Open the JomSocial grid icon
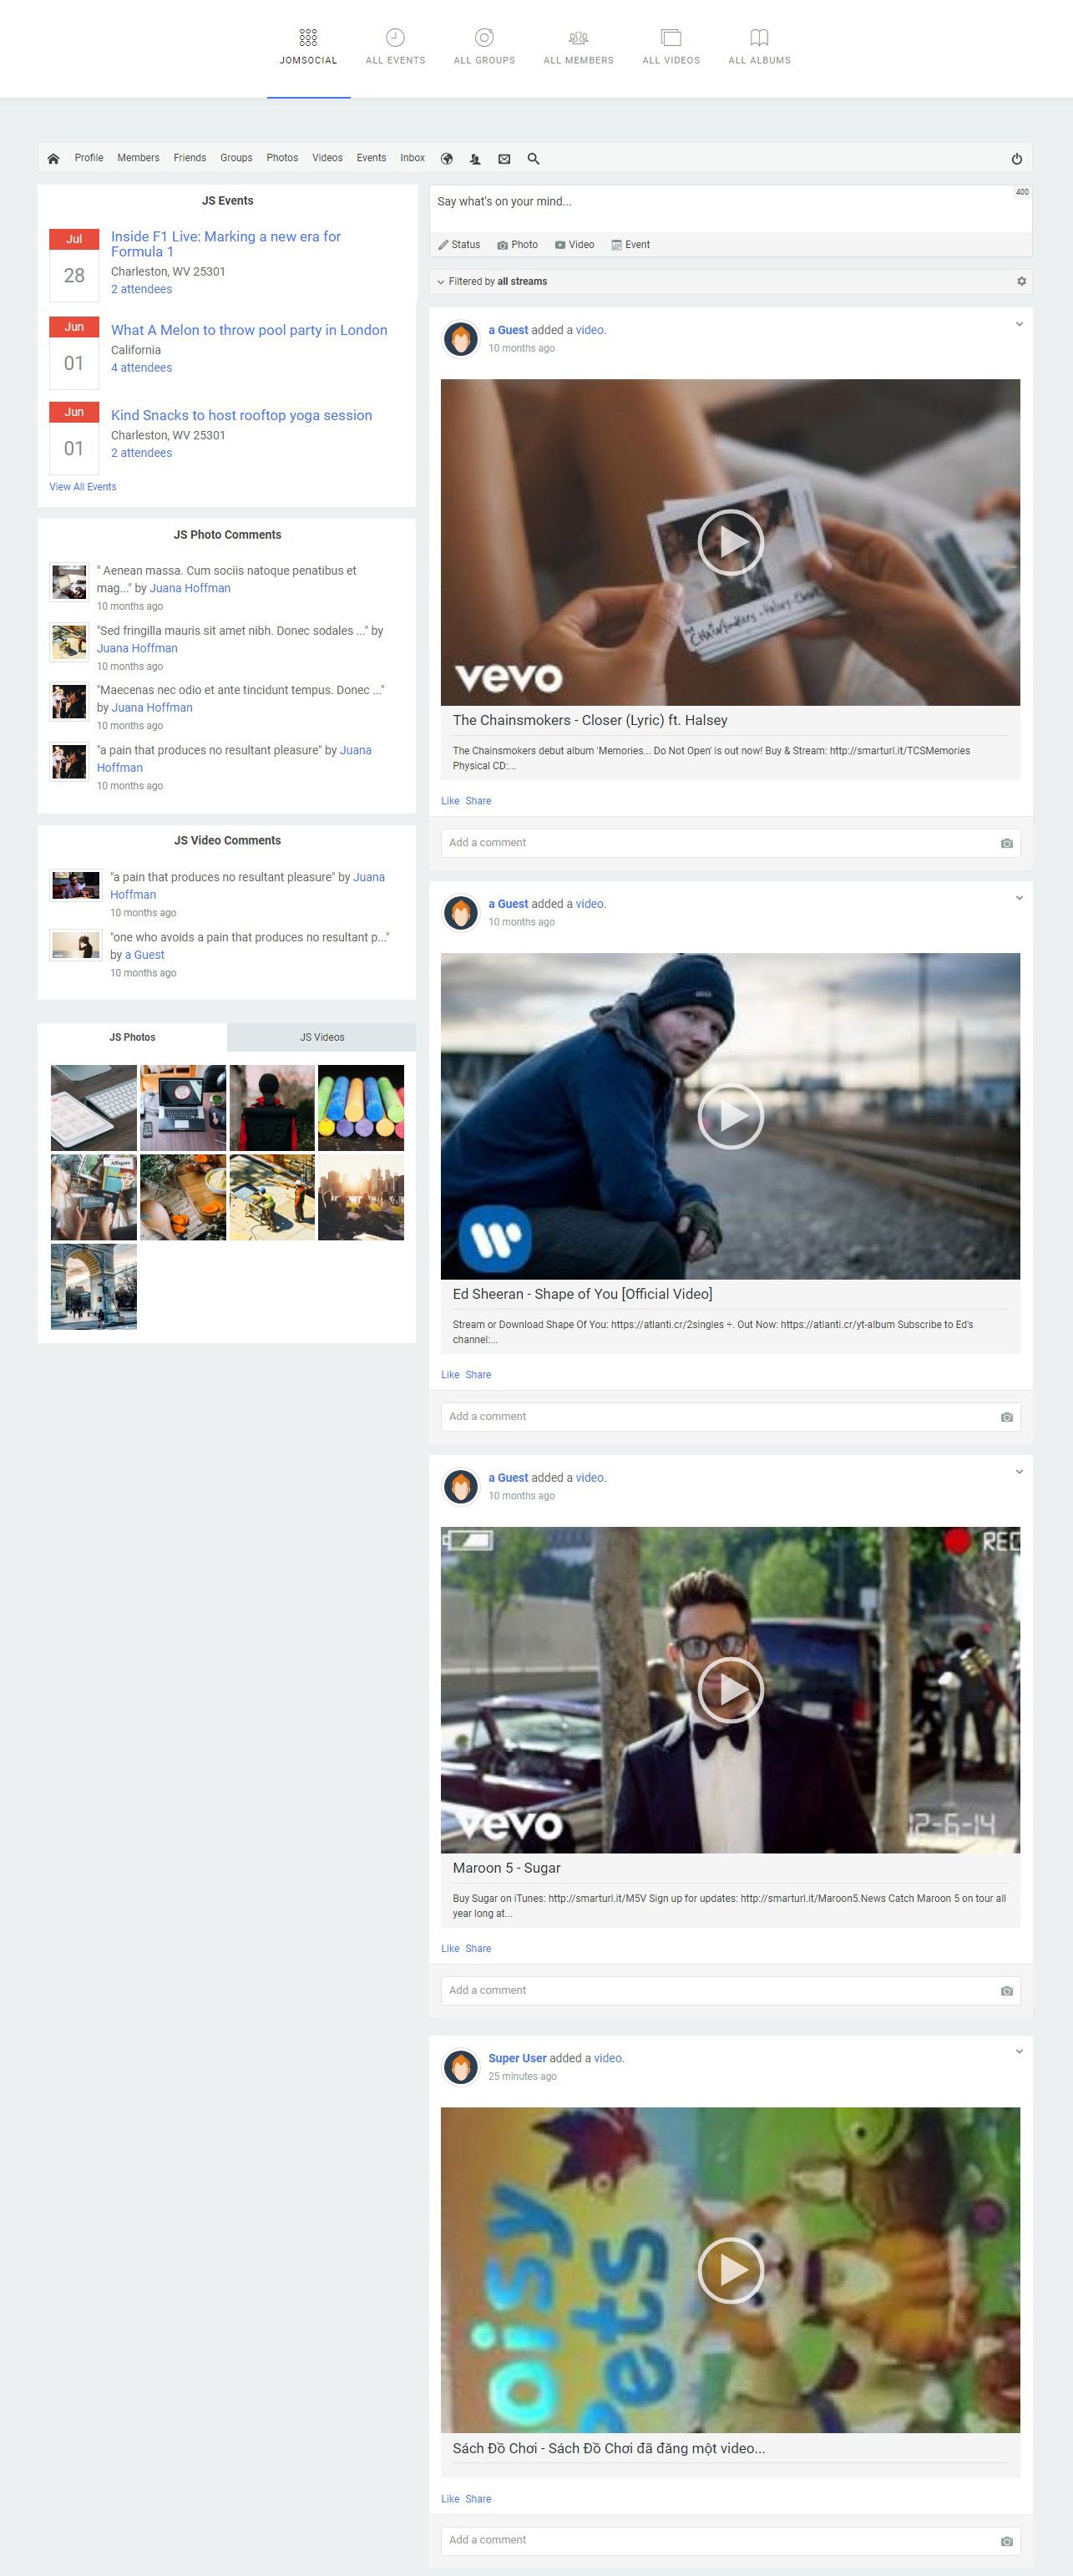The width and height of the screenshot is (1073, 2576). coord(308,38)
